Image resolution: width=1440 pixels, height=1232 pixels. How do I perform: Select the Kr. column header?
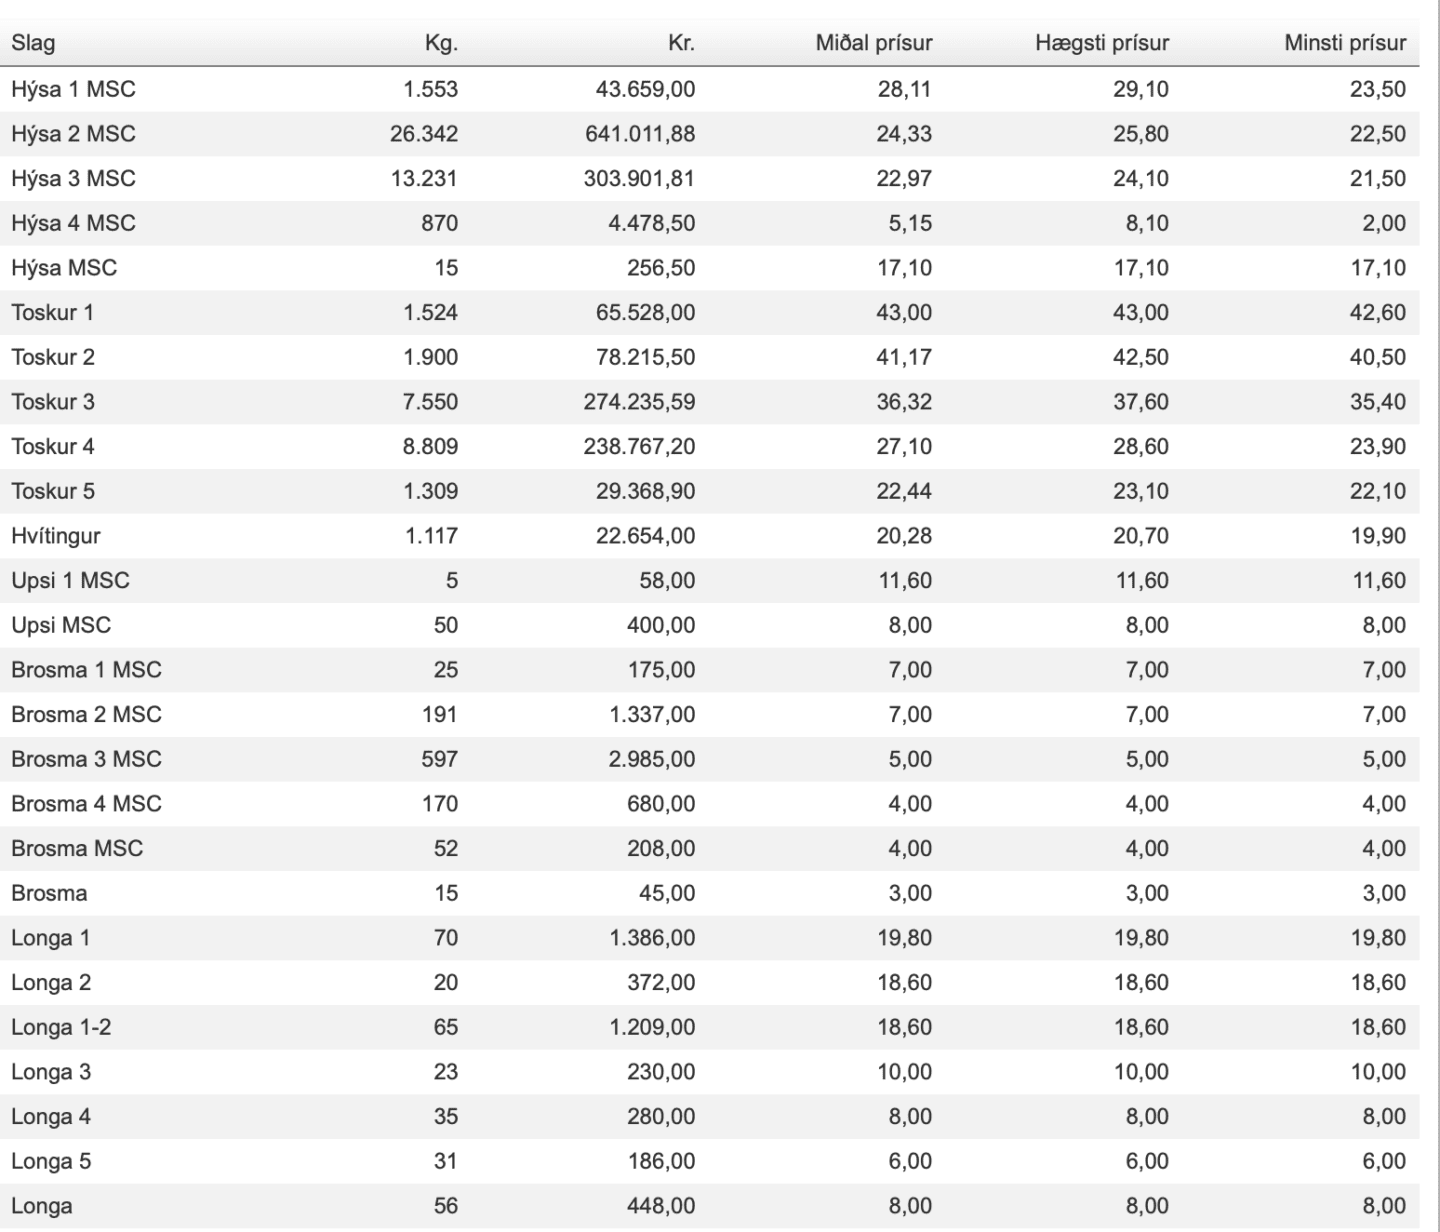681,44
